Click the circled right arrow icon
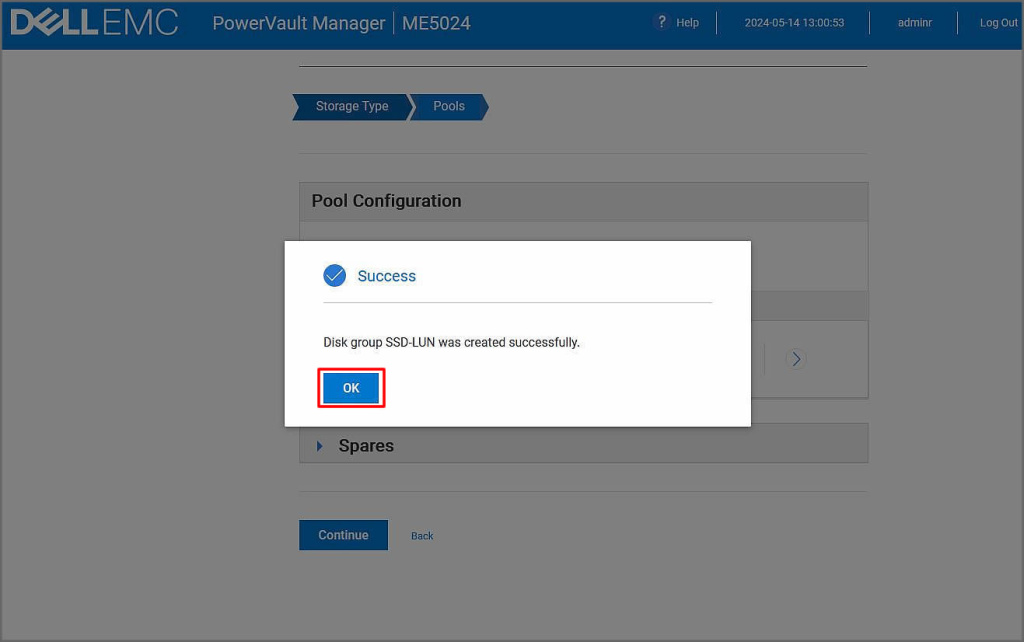This screenshot has height=642, width=1024. (x=796, y=359)
